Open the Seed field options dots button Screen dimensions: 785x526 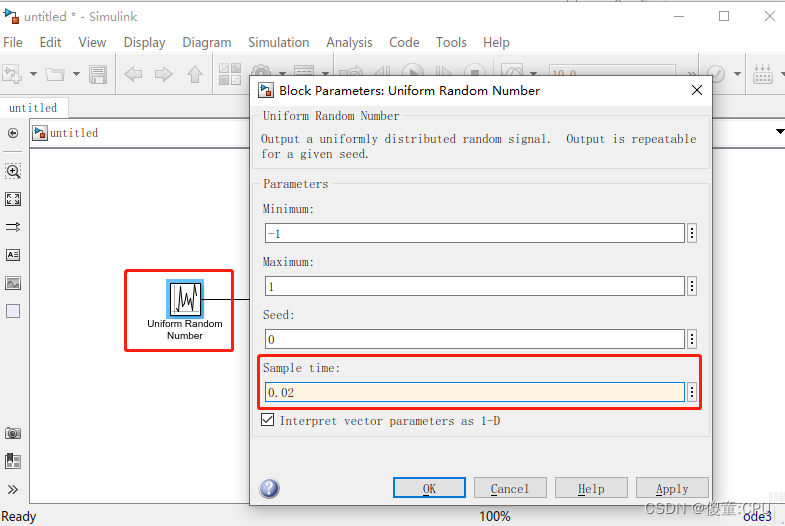[x=692, y=339]
